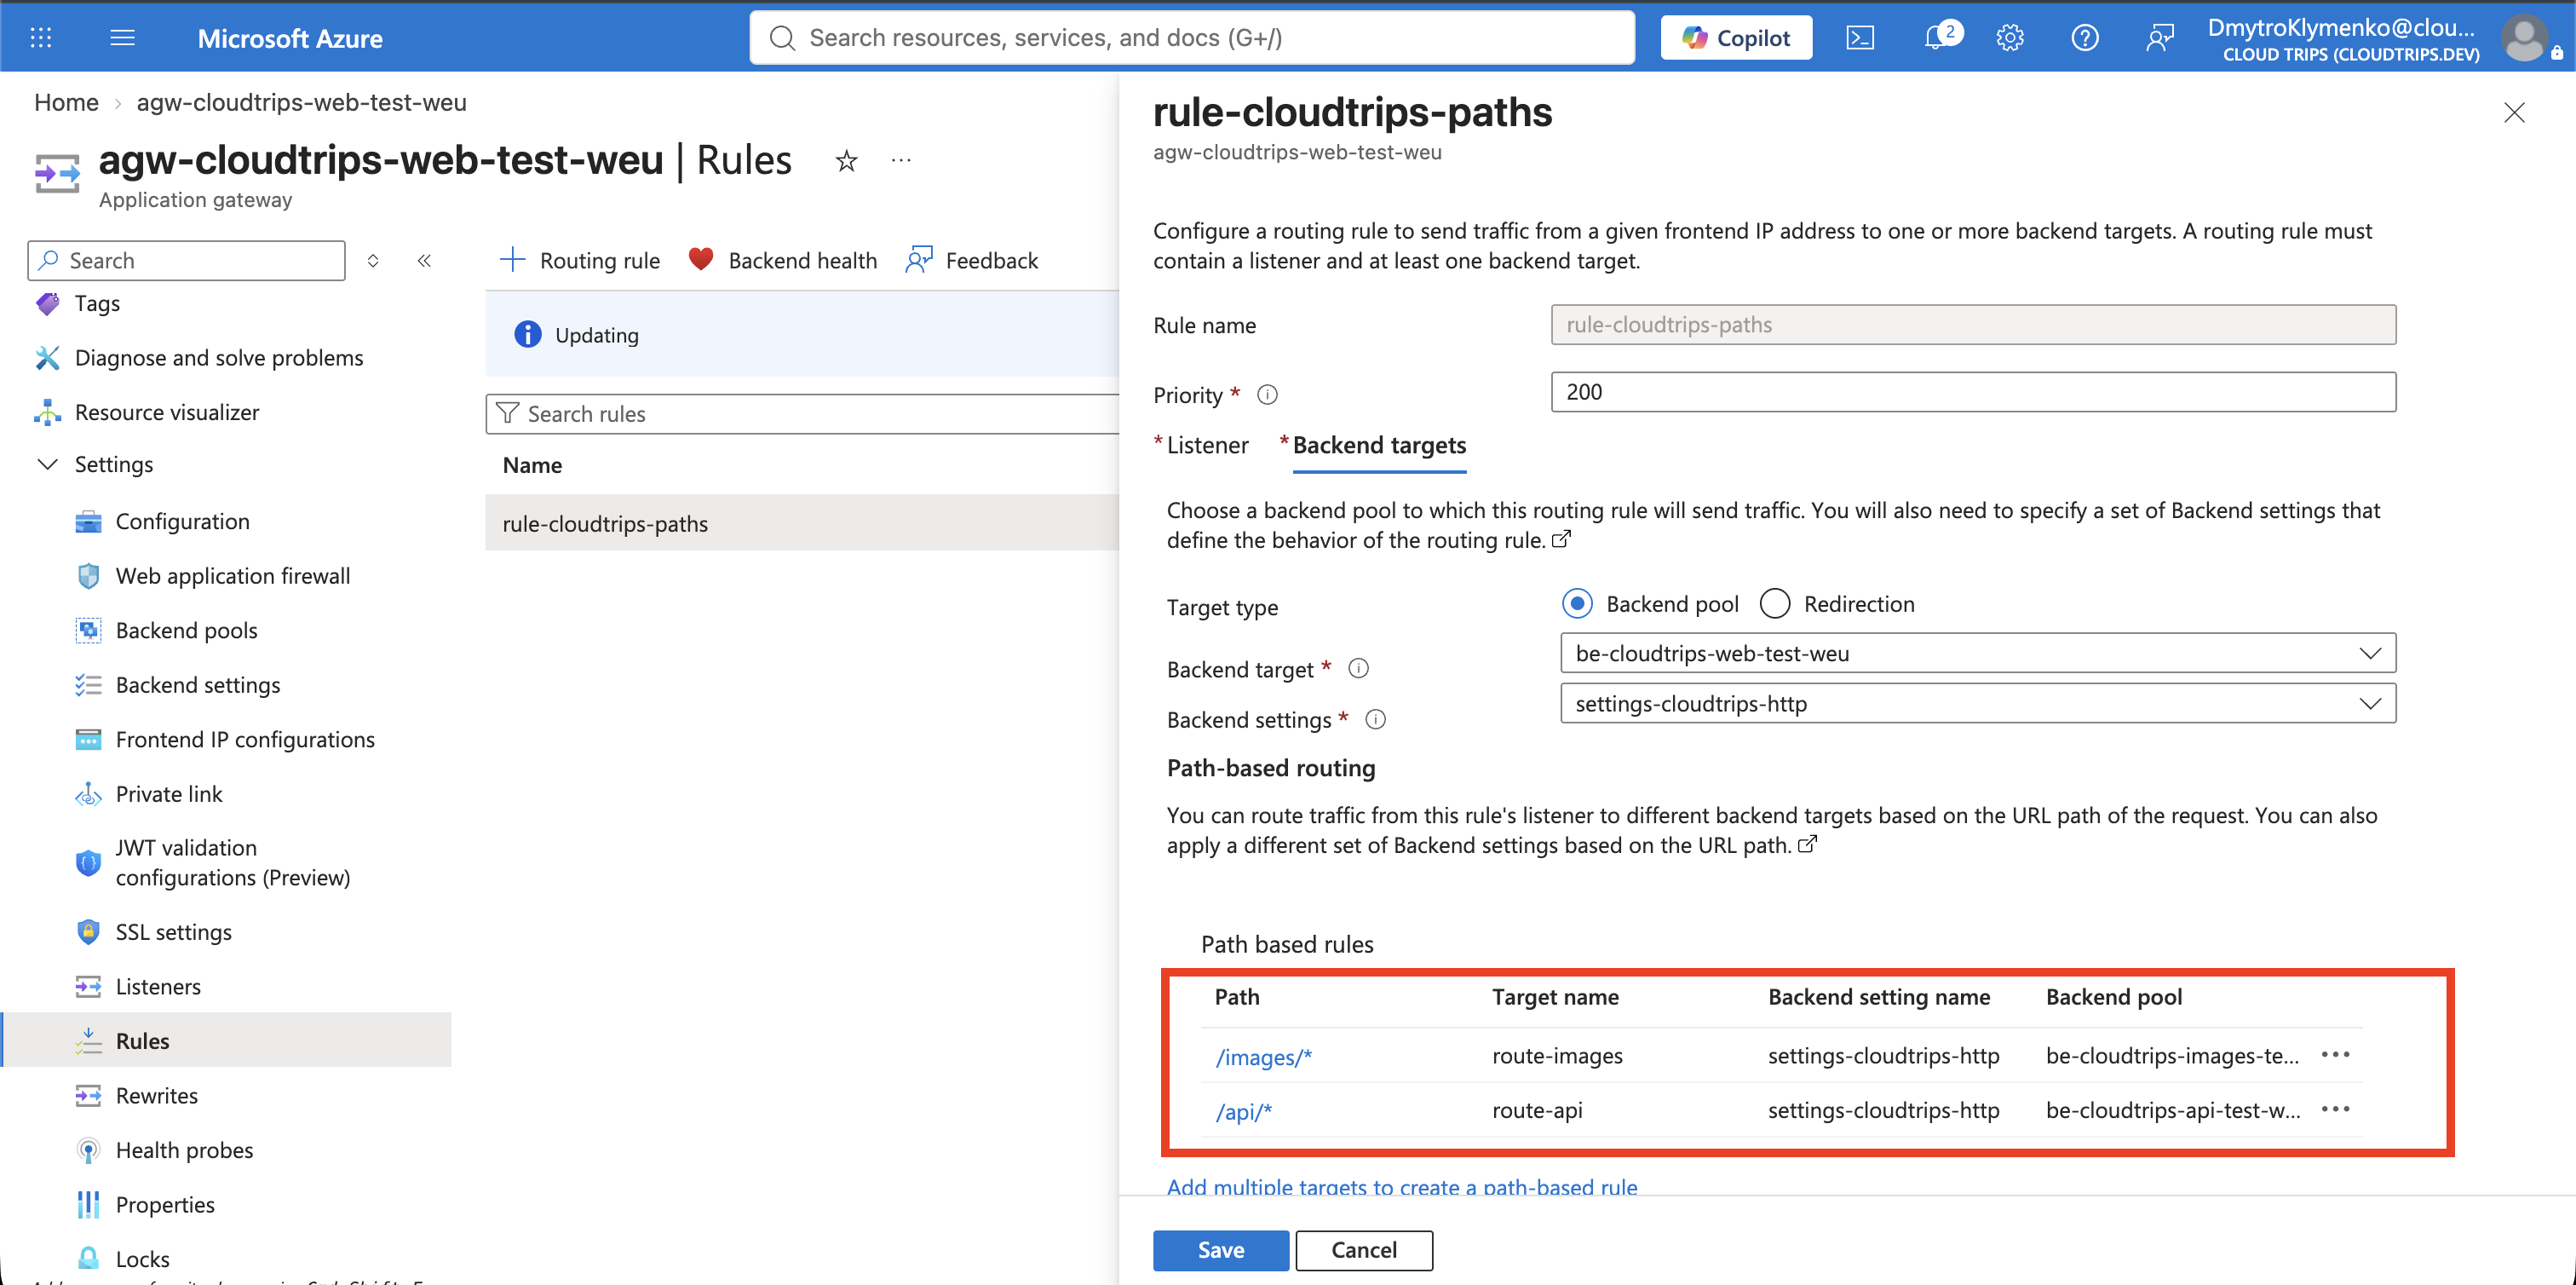Go to Home breadcrumb

coord(66,103)
